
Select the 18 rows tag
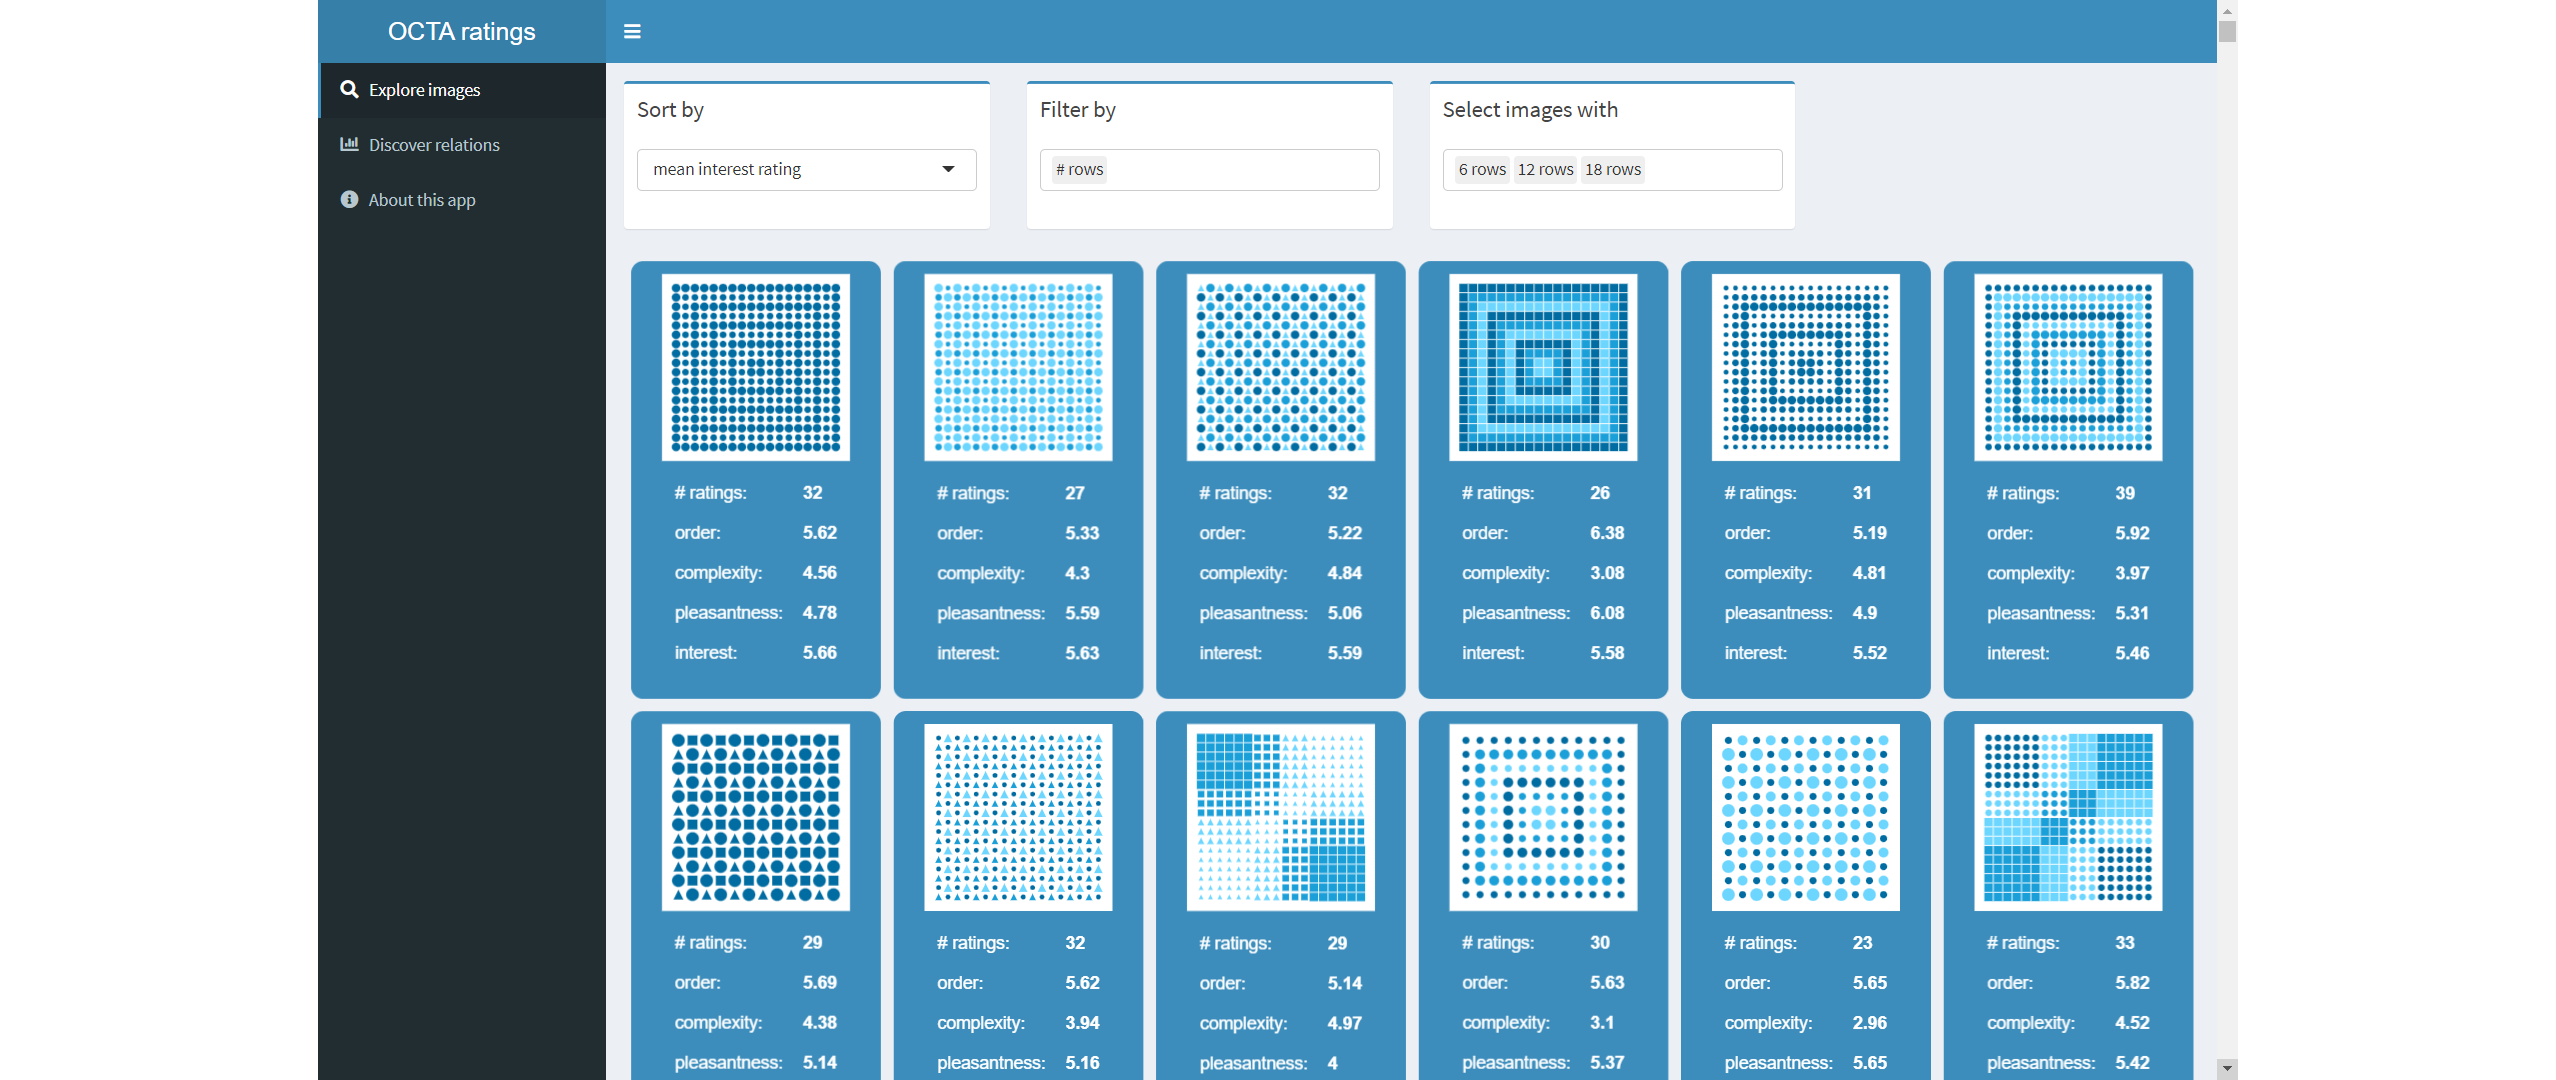[x=1612, y=170]
